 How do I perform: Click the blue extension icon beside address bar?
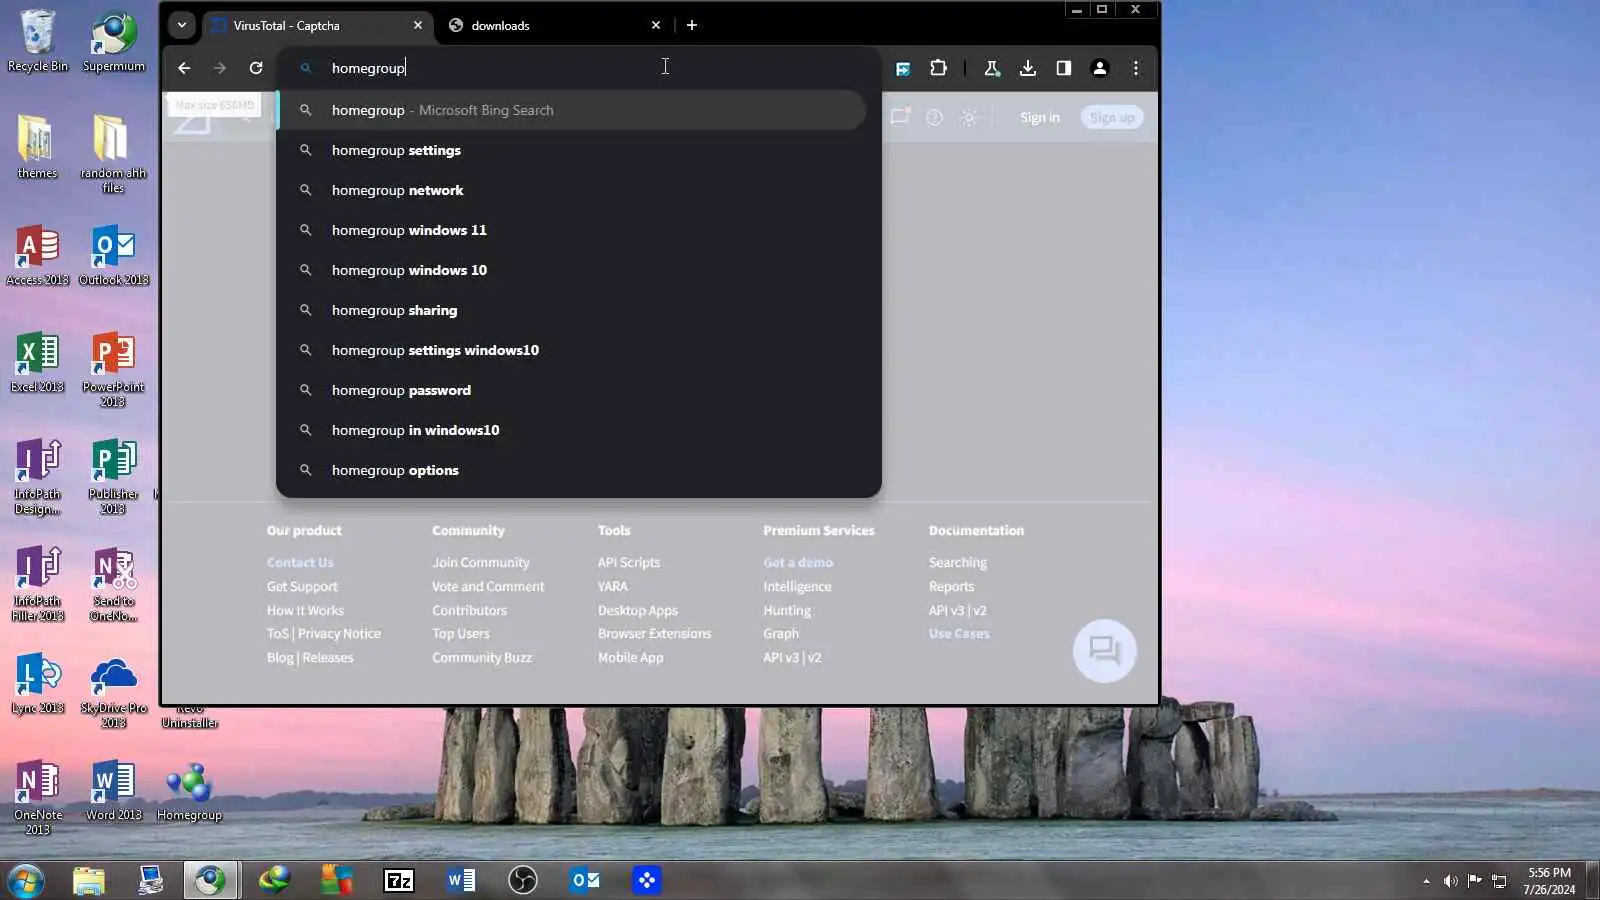pos(903,68)
